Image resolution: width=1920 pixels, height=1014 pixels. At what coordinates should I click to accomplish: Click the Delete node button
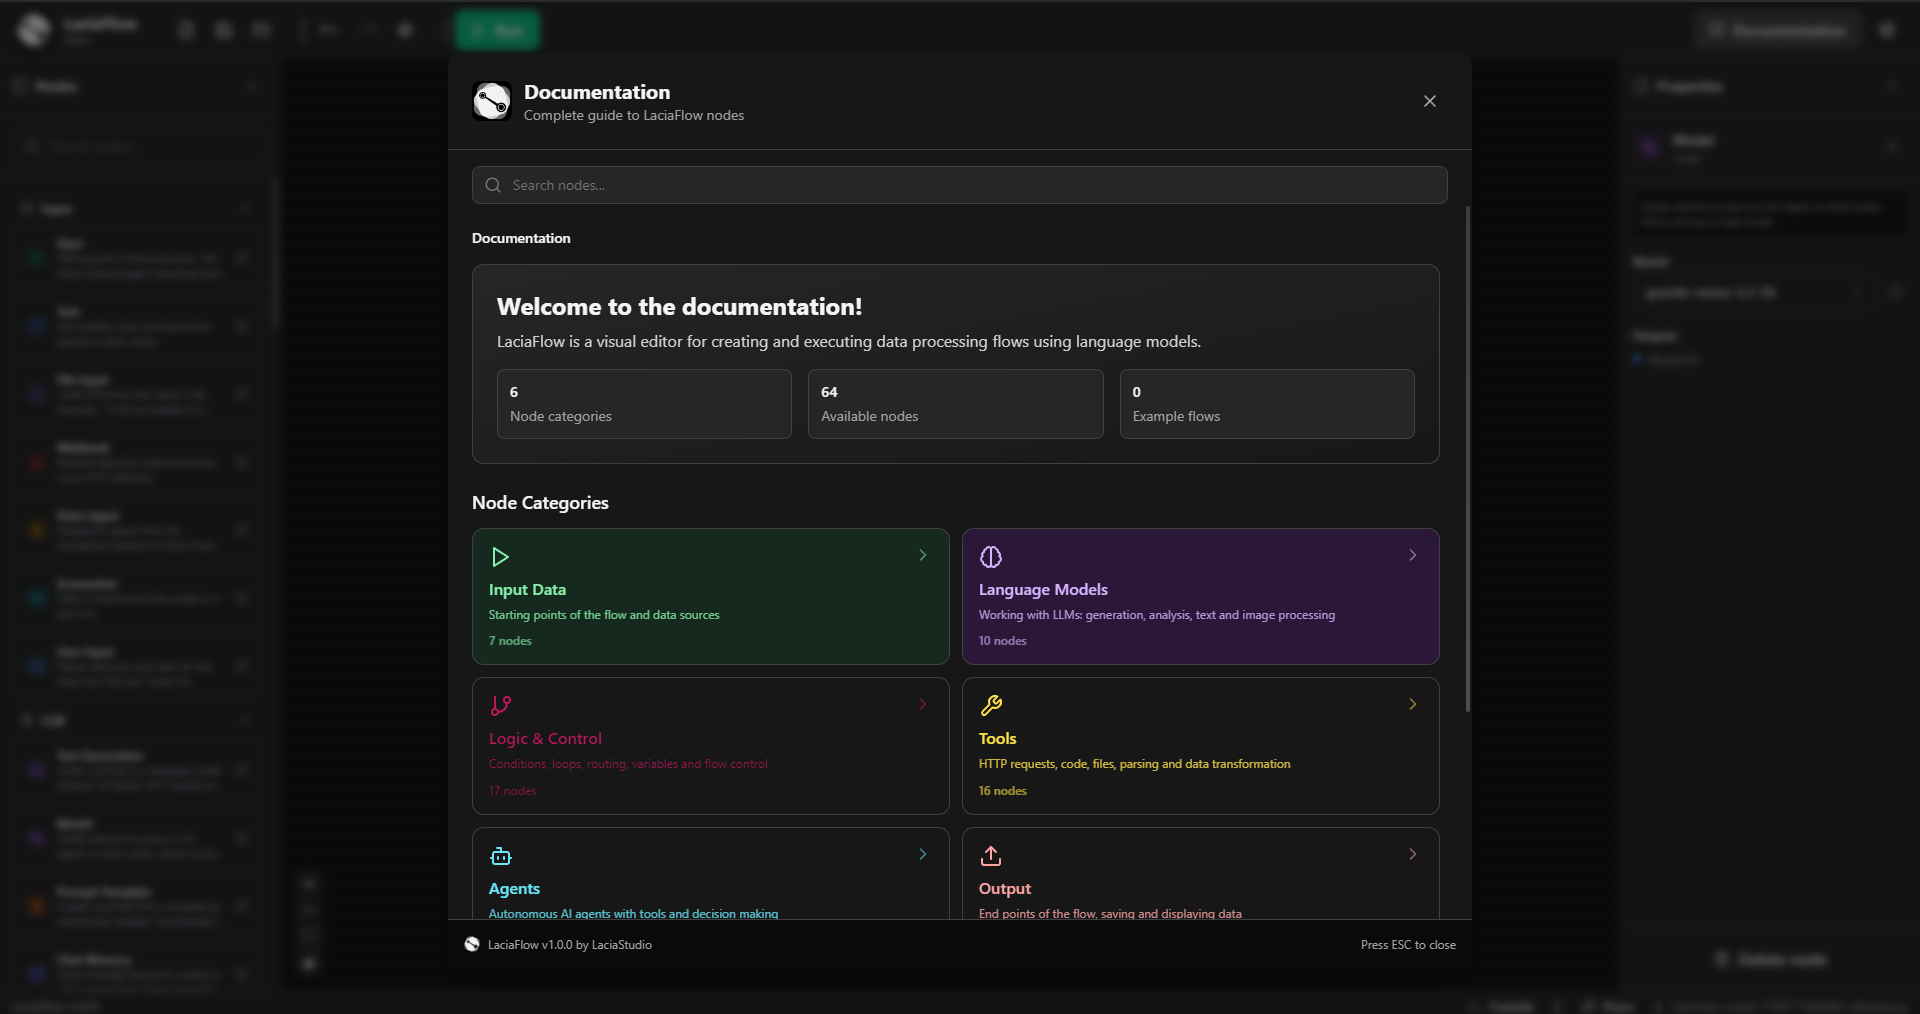point(1768,959)
